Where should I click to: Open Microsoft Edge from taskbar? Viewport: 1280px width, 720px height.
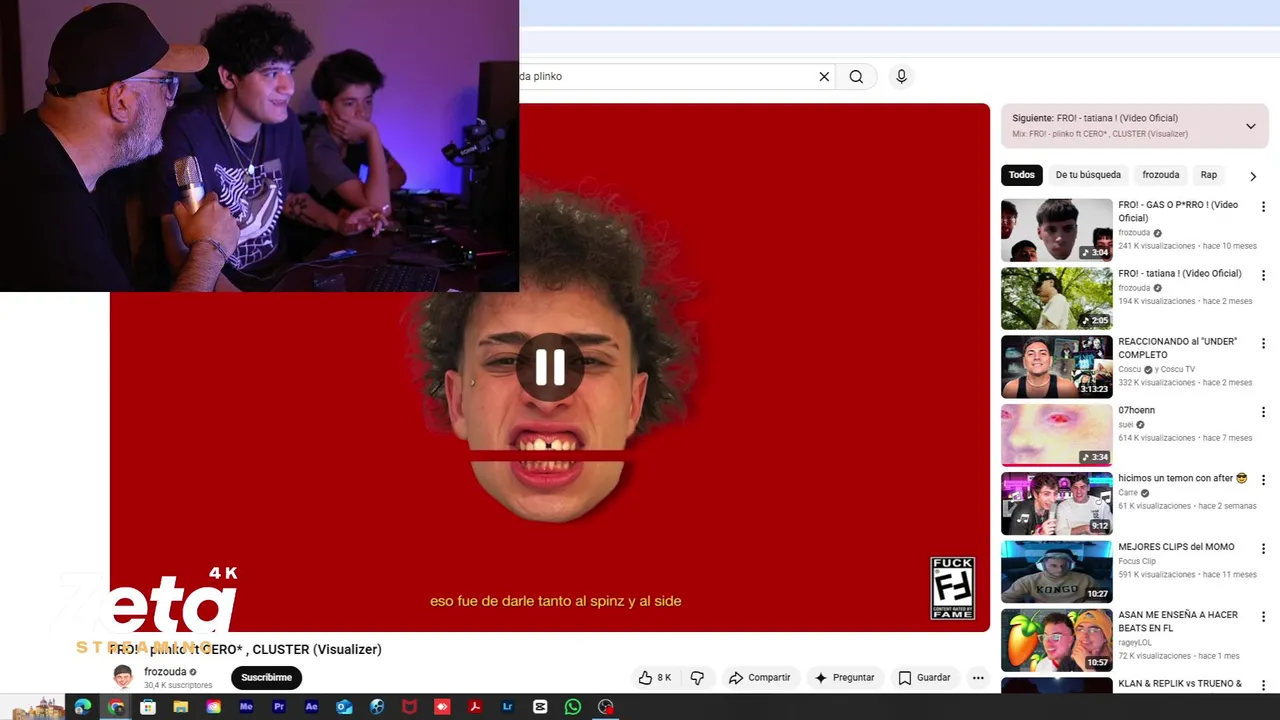[x=83, y=707]
